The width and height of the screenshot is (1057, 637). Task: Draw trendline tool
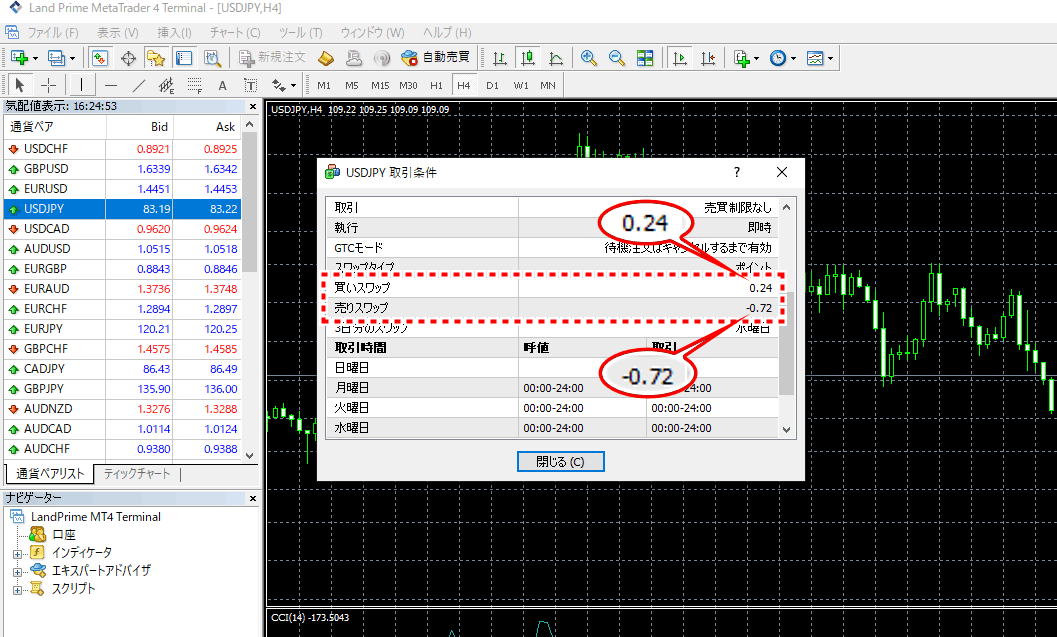(138, 85)
